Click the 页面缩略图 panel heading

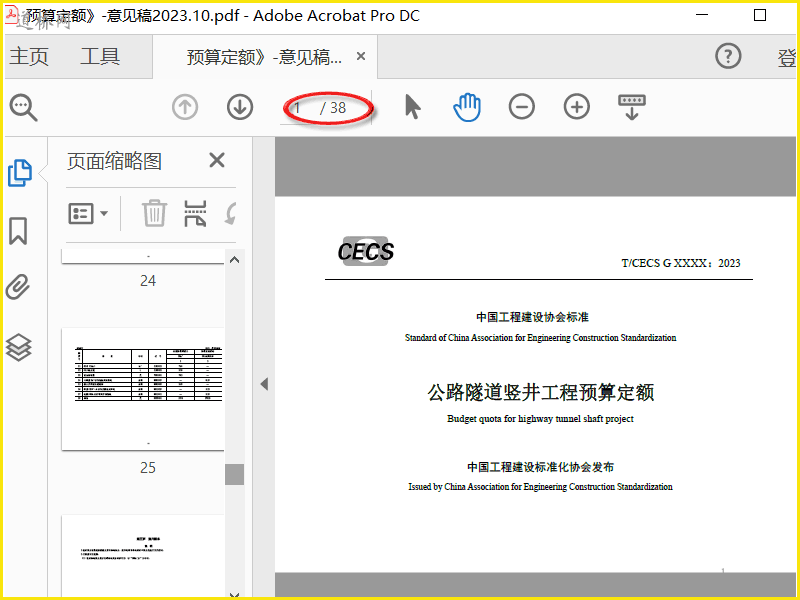click(114, 161)
